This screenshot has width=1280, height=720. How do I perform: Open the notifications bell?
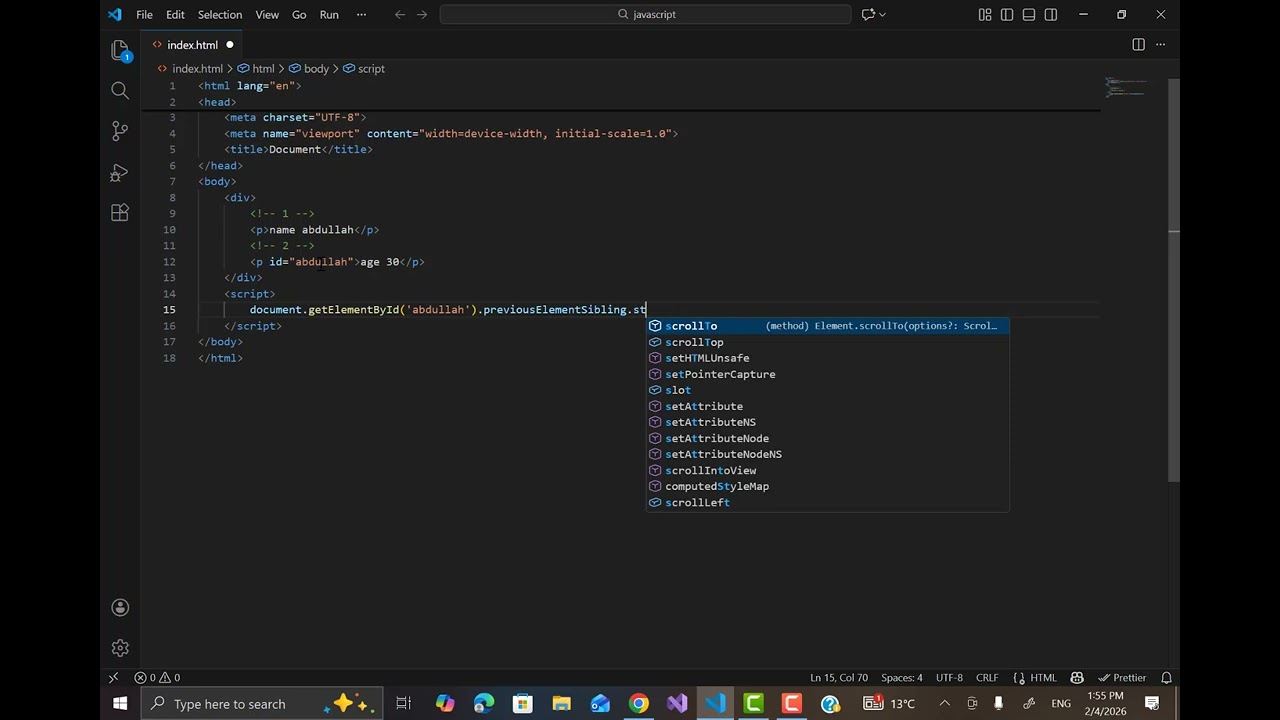pos(1166,677)
